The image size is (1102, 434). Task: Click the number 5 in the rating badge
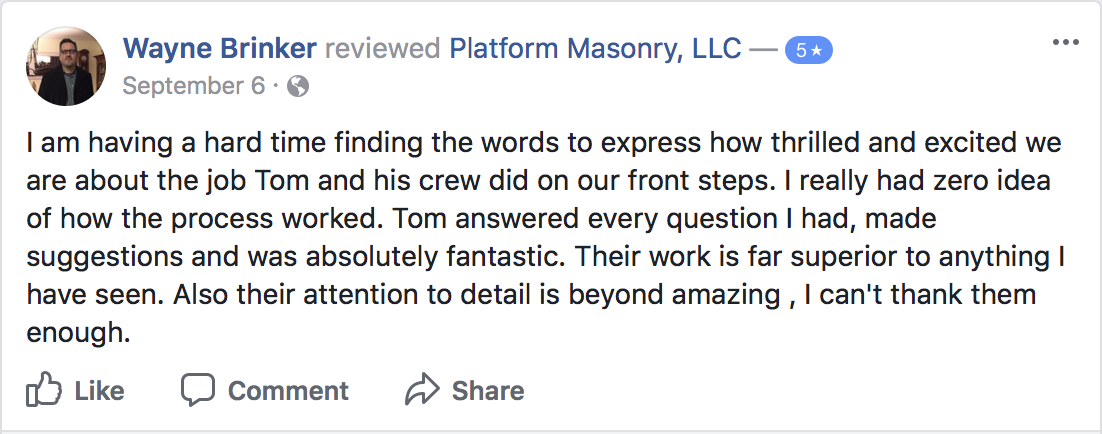pyautogui.click(x=801, y=50)
